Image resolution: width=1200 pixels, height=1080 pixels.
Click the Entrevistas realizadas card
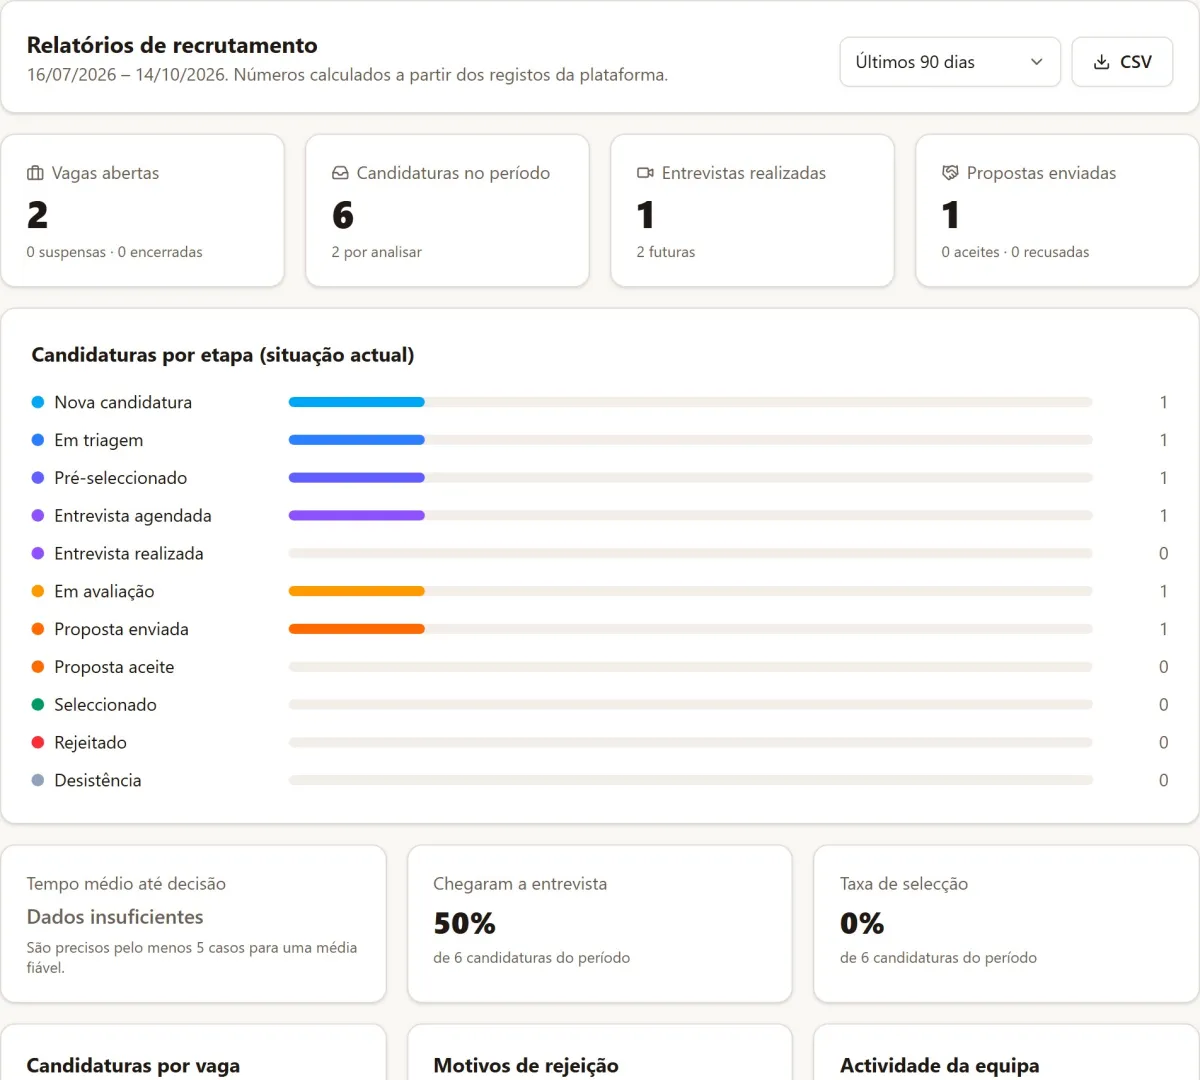click(x=752, y=211)
